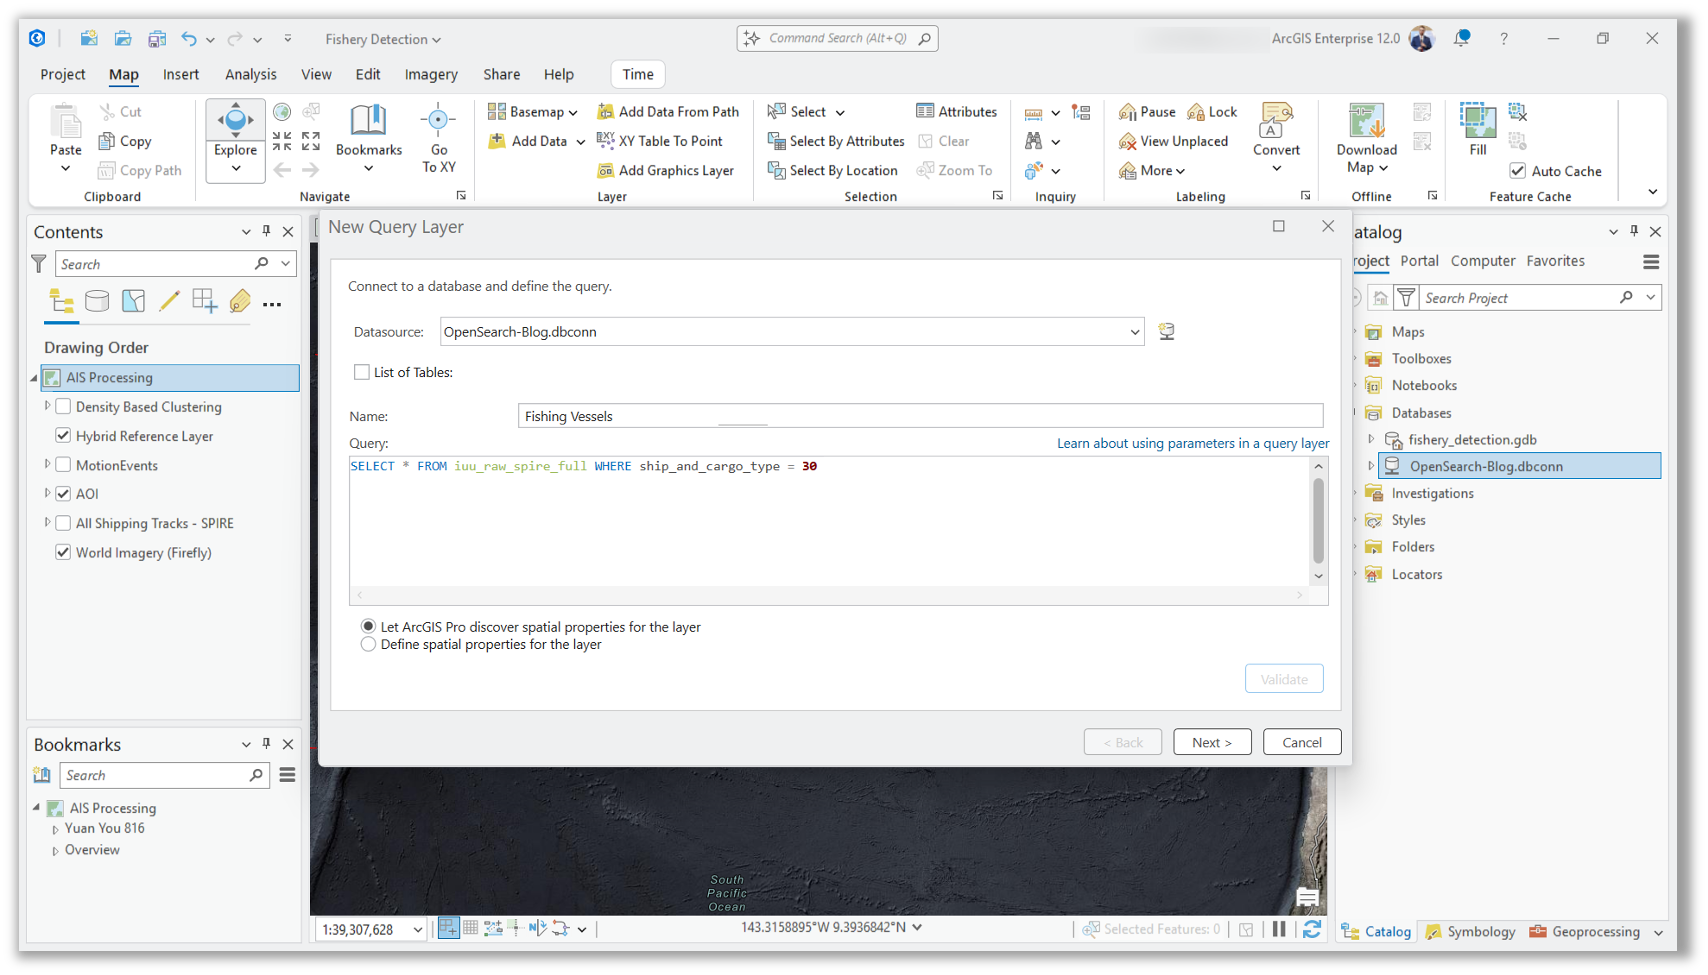Screen dimensions: 1708x975
Task: Click the Go To XY tool
Action: [x=438, y=139]
